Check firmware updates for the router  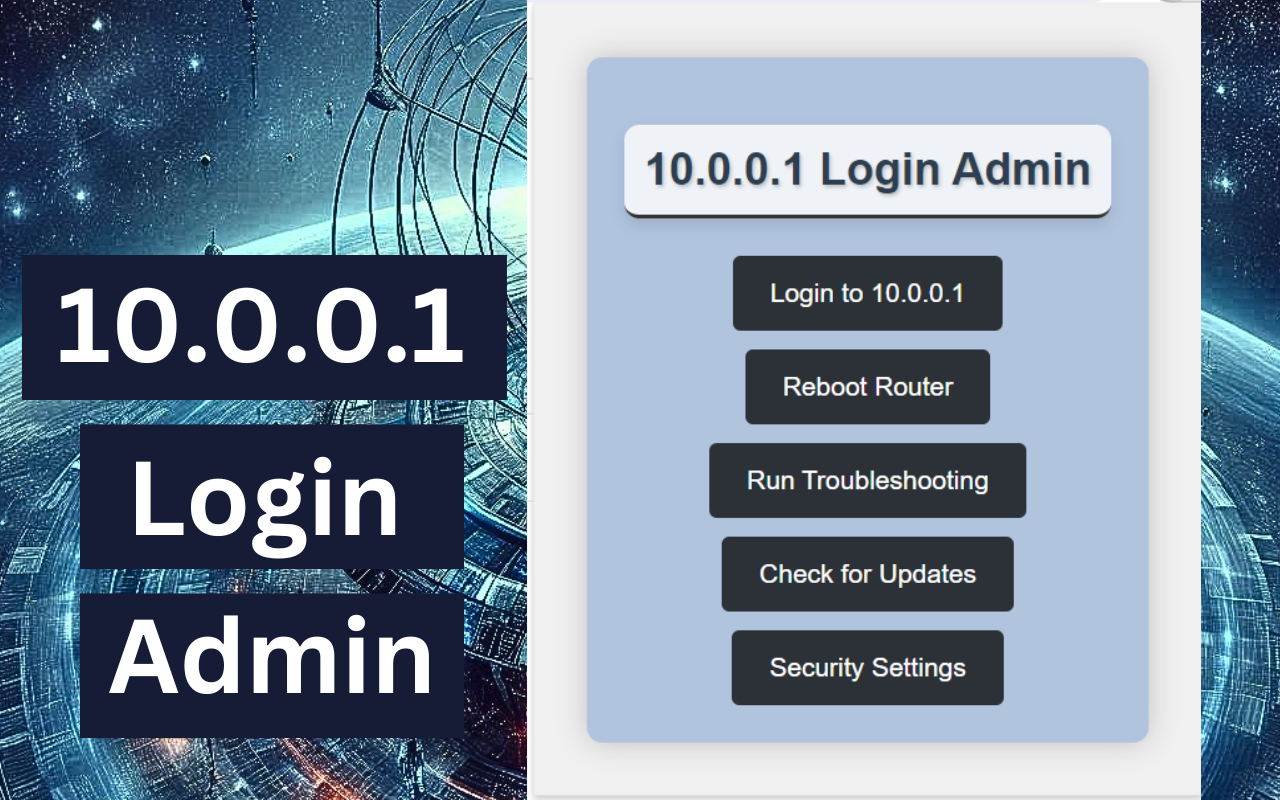[x=867, y=574]
